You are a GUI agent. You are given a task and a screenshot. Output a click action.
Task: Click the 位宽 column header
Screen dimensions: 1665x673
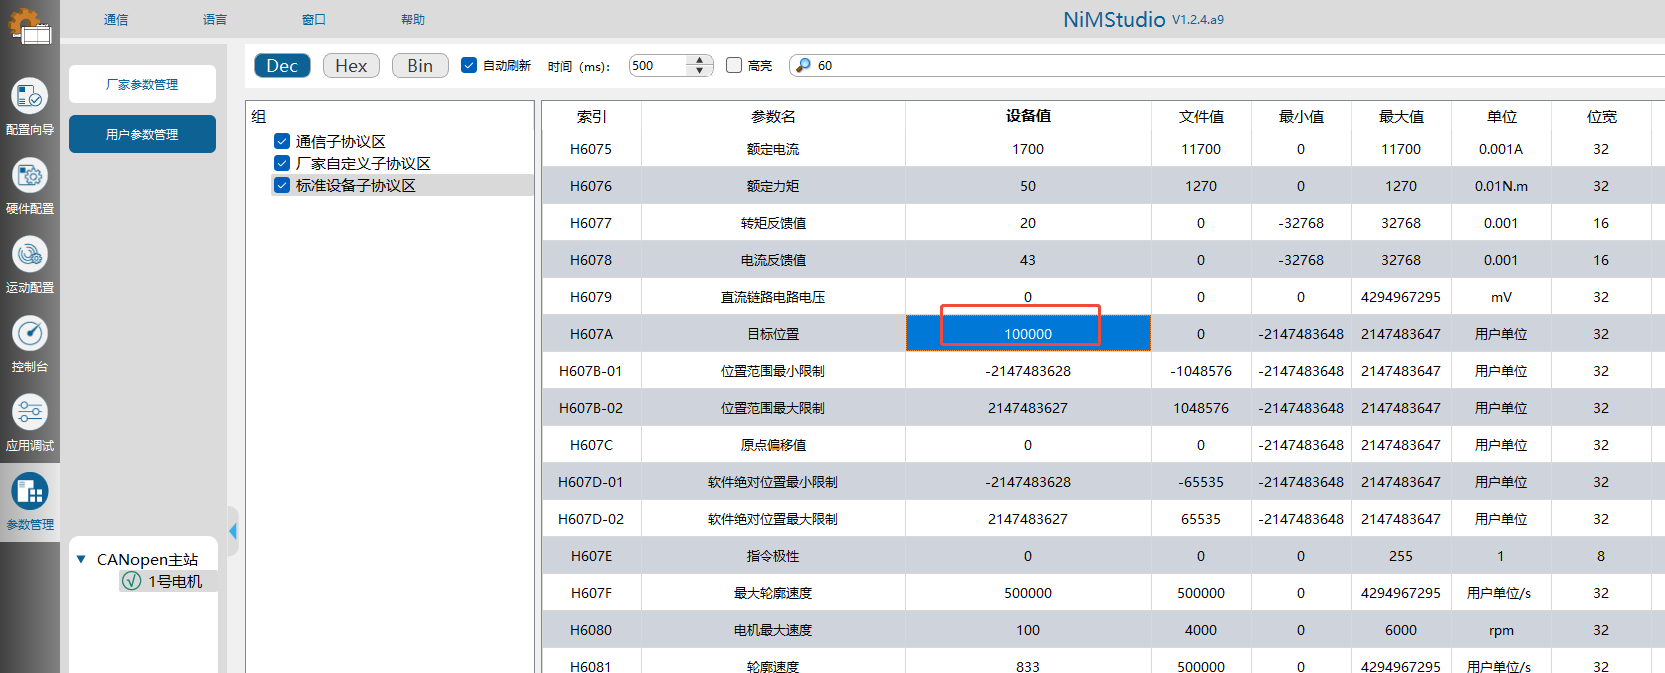tap(1601, 116)
